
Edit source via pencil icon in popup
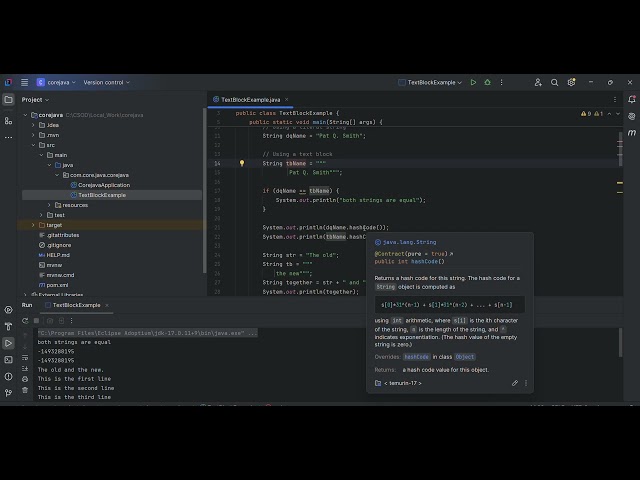click(515, 383)
